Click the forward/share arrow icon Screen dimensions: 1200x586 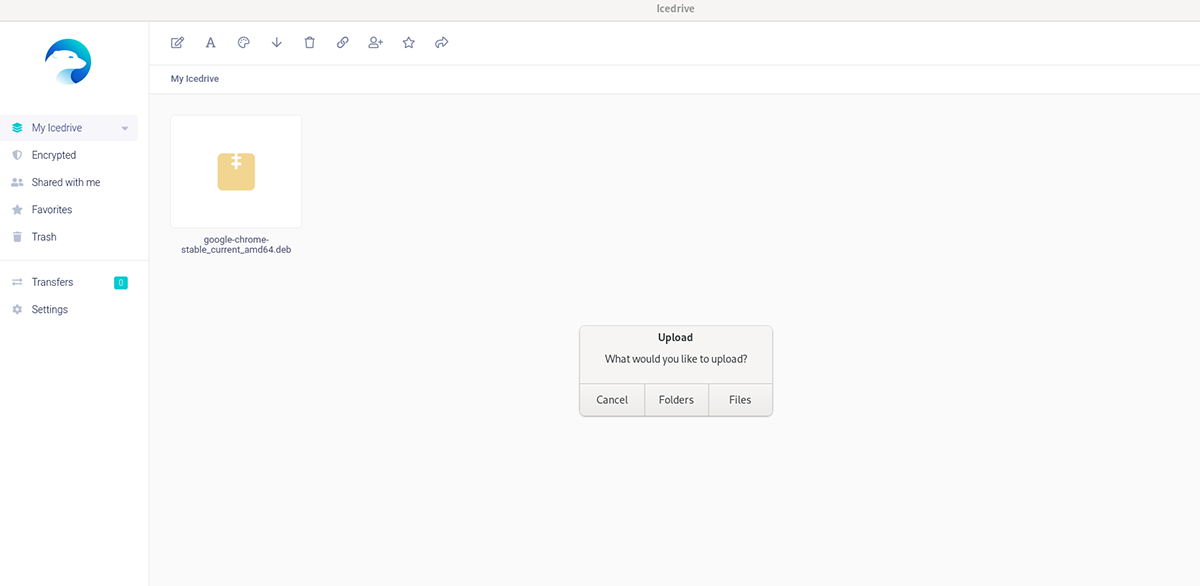point(441,42)
